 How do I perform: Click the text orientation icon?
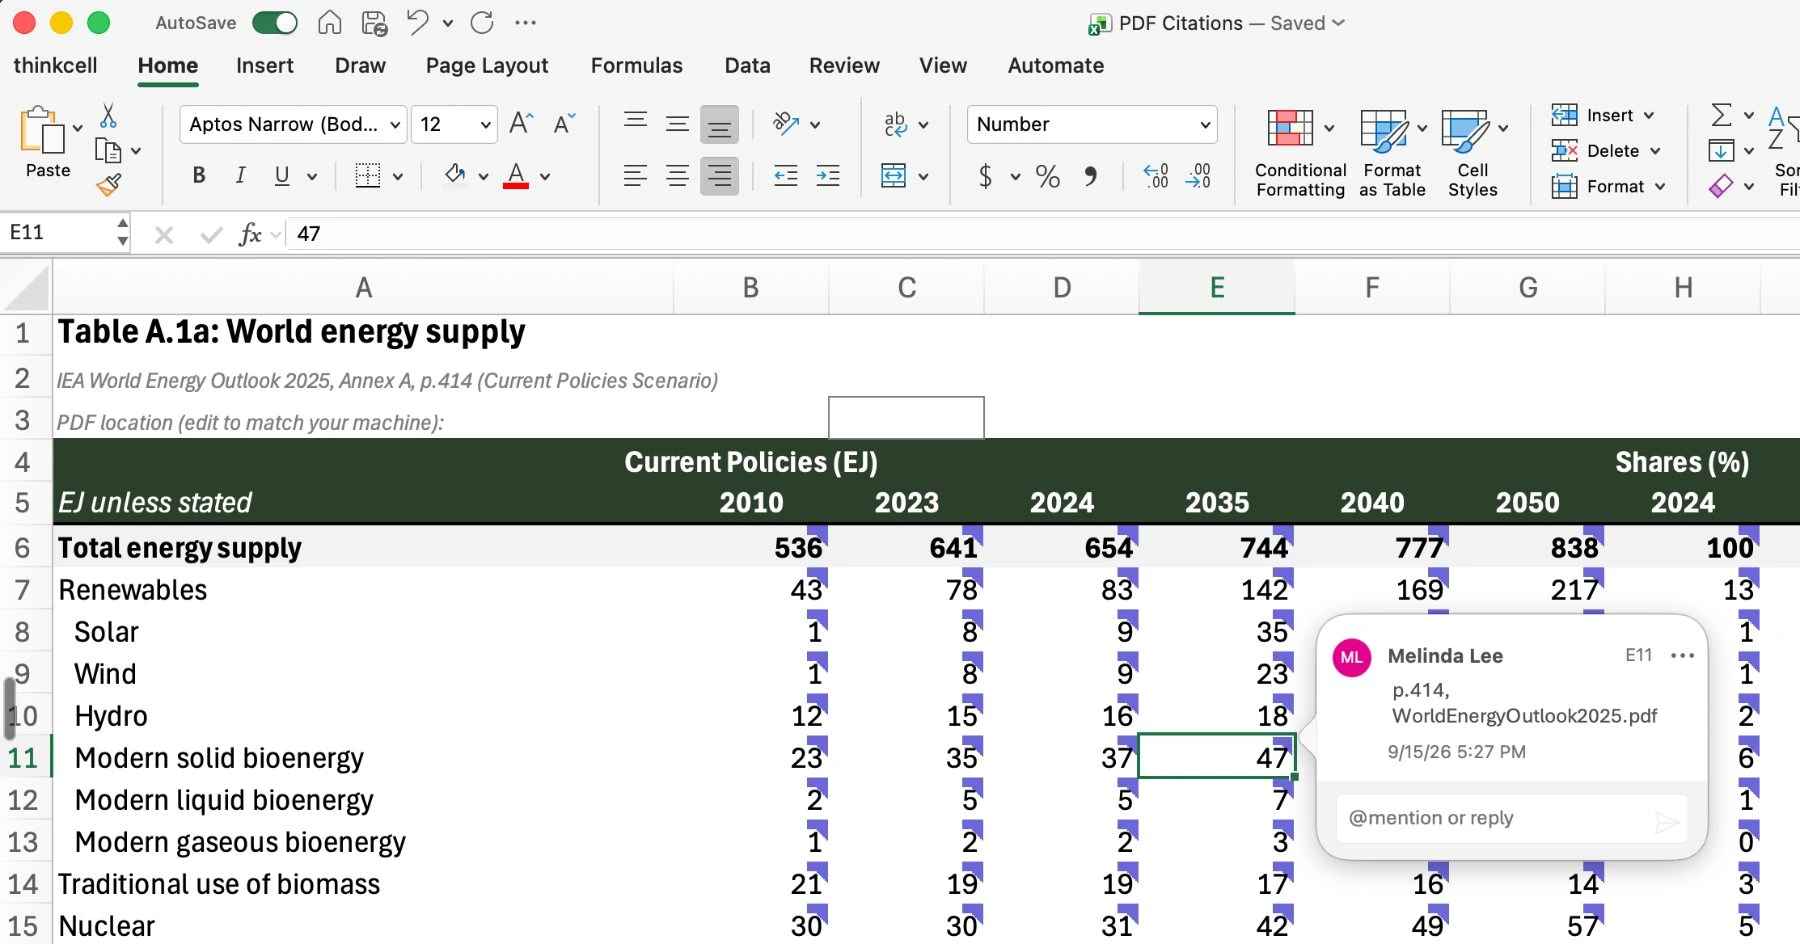pyautogui.click(x=786, y=123)
